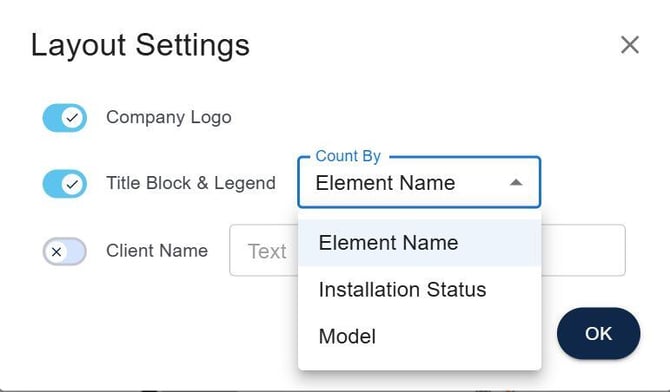The width and height of the screenshot is (670, 392).
Task: Click text box area right of dropdown list
Action: (x=584, y=251)
